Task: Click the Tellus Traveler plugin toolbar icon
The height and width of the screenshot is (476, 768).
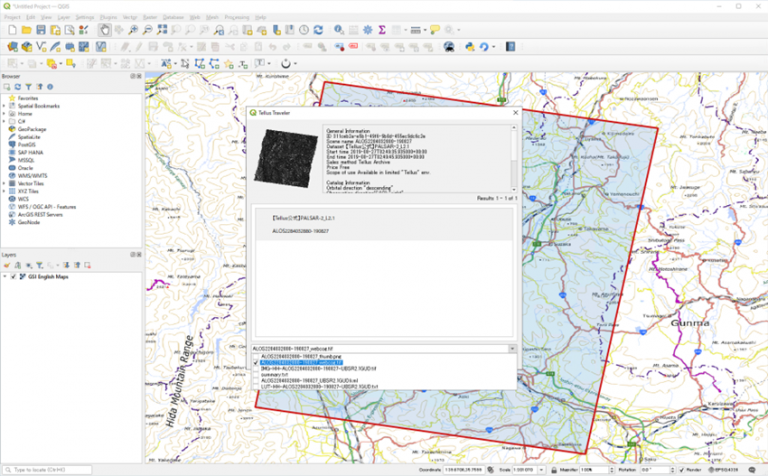Action: [x=449, y=47]
